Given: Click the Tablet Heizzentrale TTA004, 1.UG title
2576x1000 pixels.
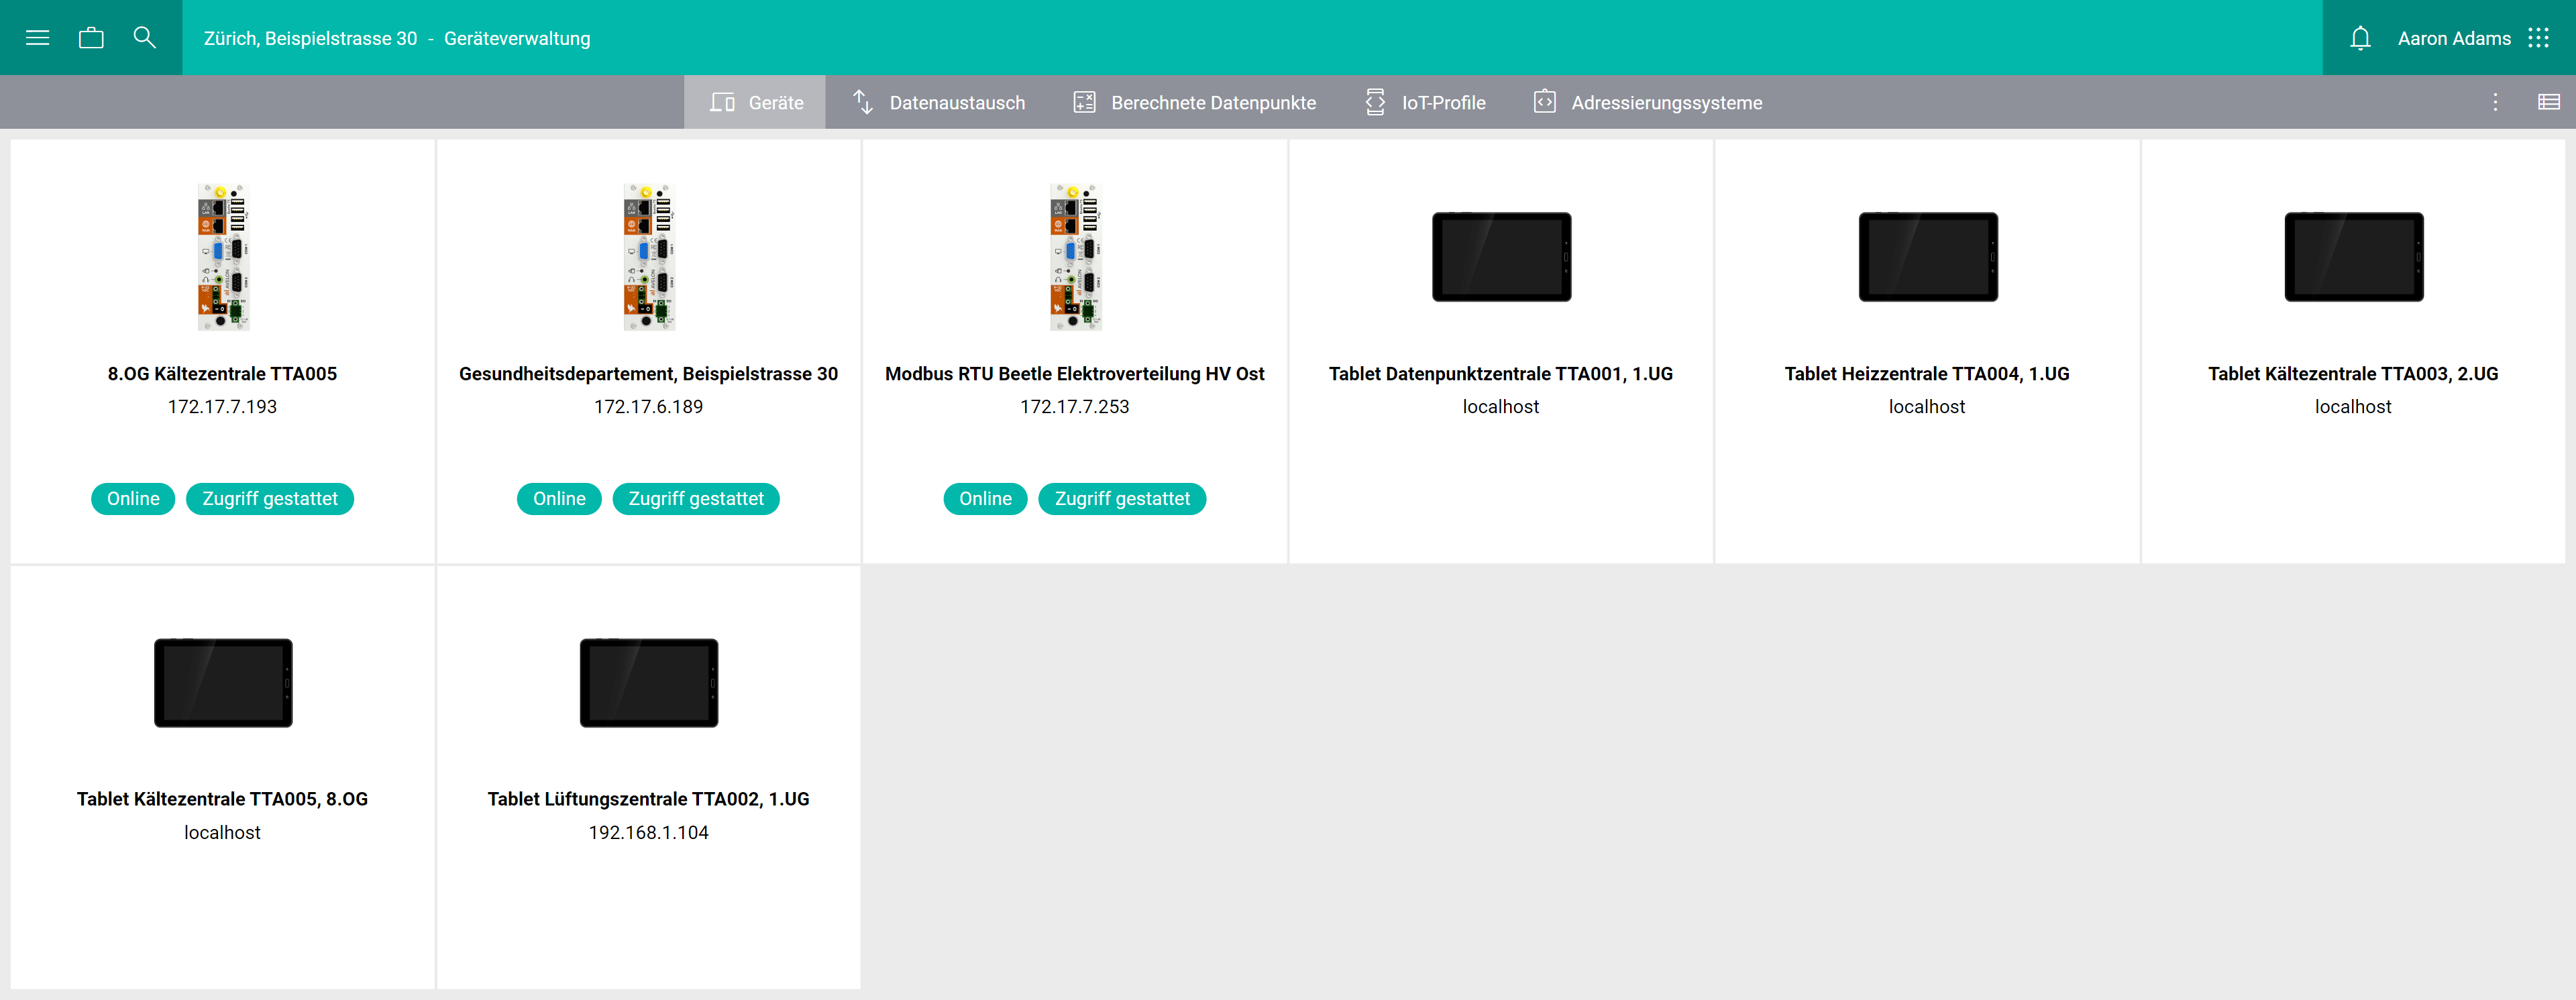Looking at the screenshot, I should pos(1927,374).
